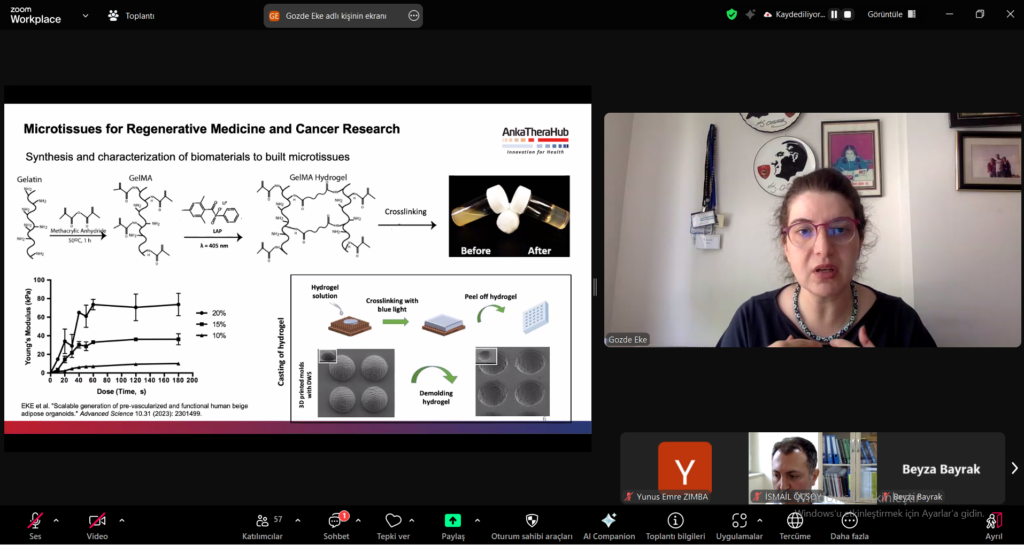Screen dimensions: 1024x545
Task: Click the Crosslinking label on slide
Action: pyautogui.click(x=406, y=212)
